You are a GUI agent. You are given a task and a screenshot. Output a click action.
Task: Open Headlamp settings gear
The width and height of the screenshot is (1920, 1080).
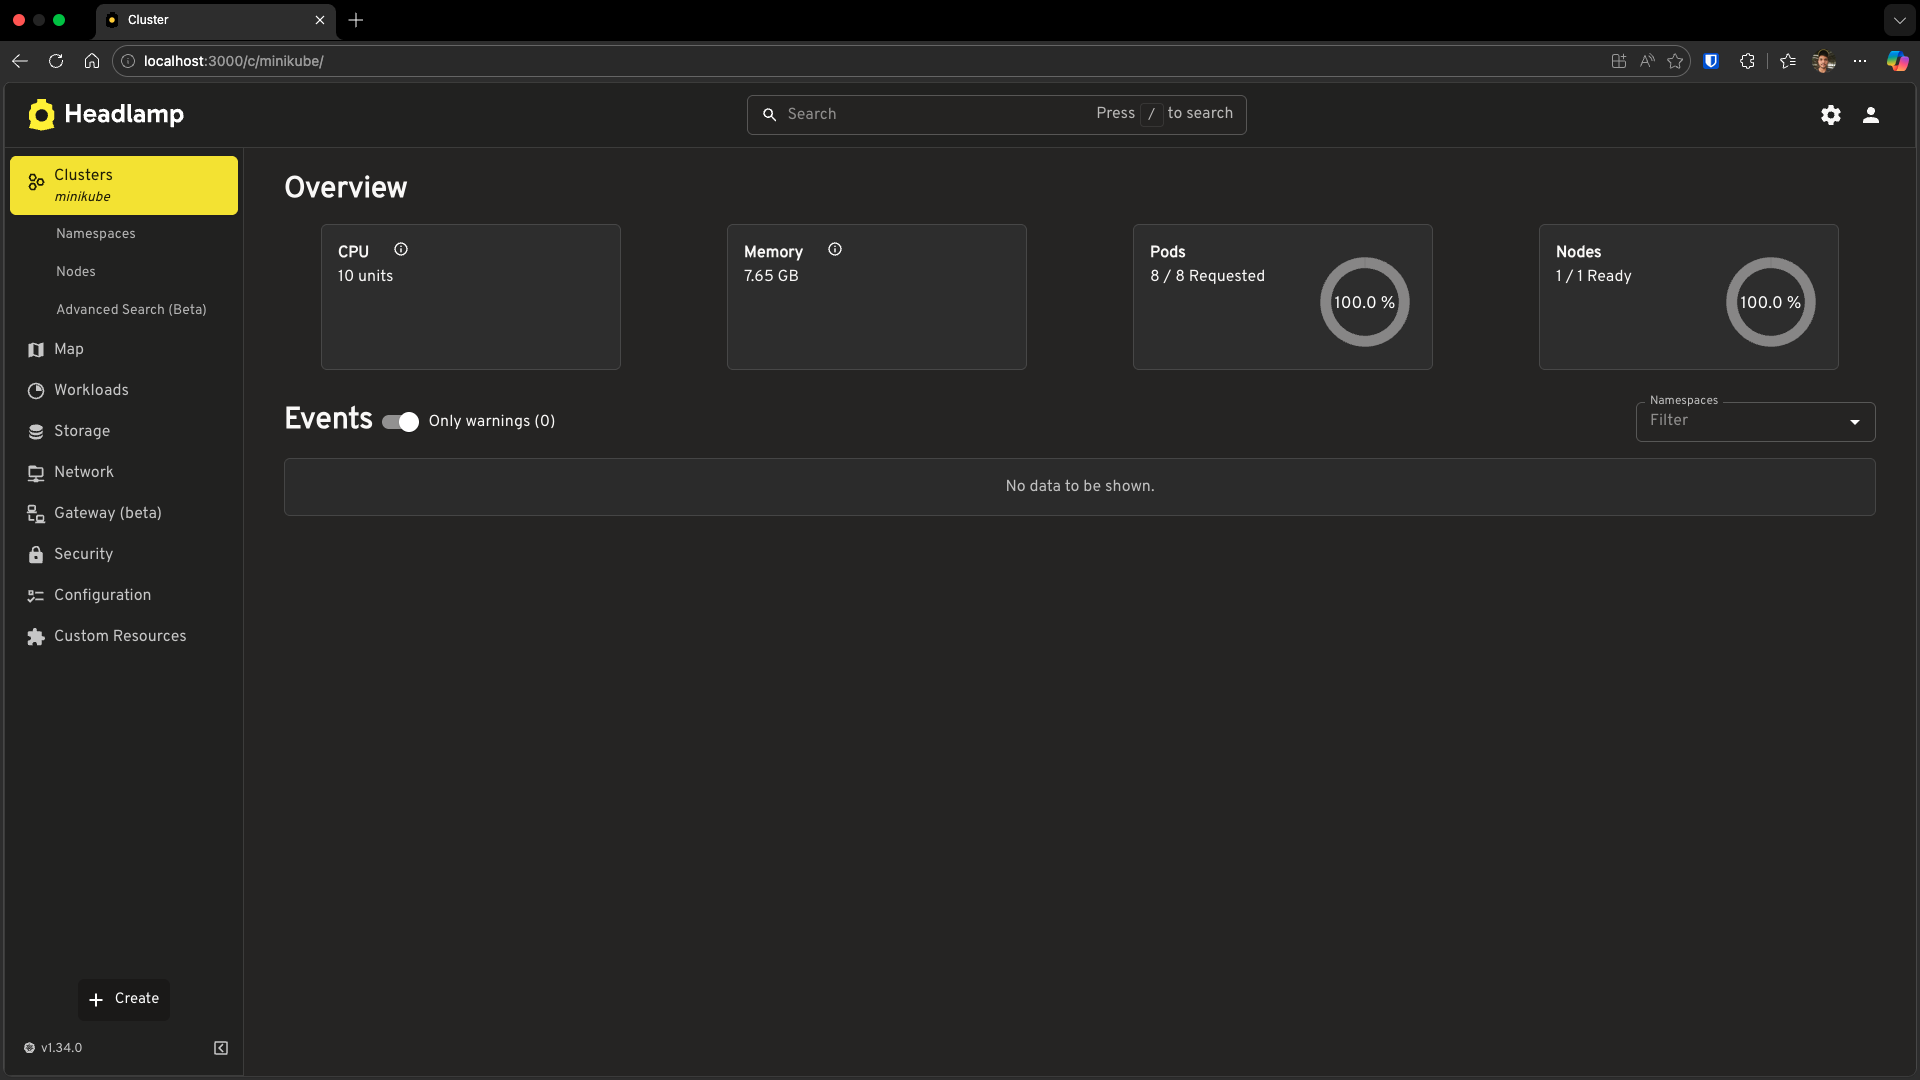(1831, 115)
